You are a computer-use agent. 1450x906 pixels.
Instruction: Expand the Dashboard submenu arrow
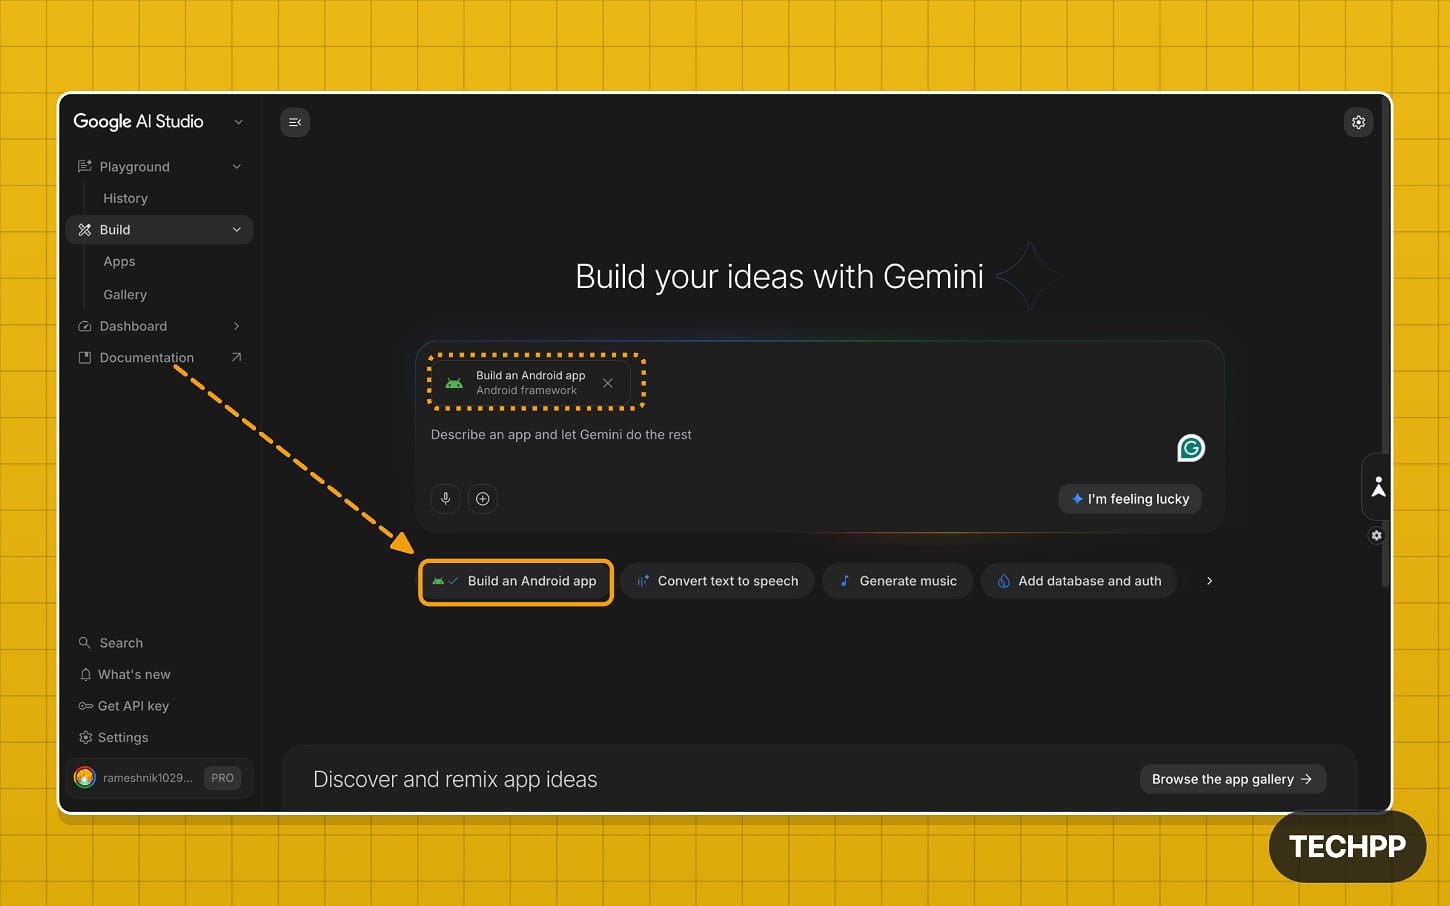[x=237, y=326]
